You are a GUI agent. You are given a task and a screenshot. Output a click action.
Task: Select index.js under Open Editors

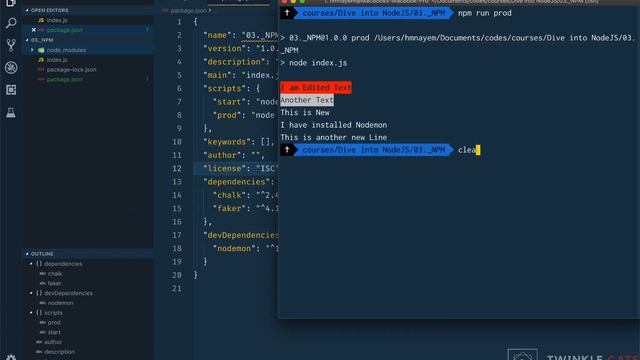coord(57,20)
